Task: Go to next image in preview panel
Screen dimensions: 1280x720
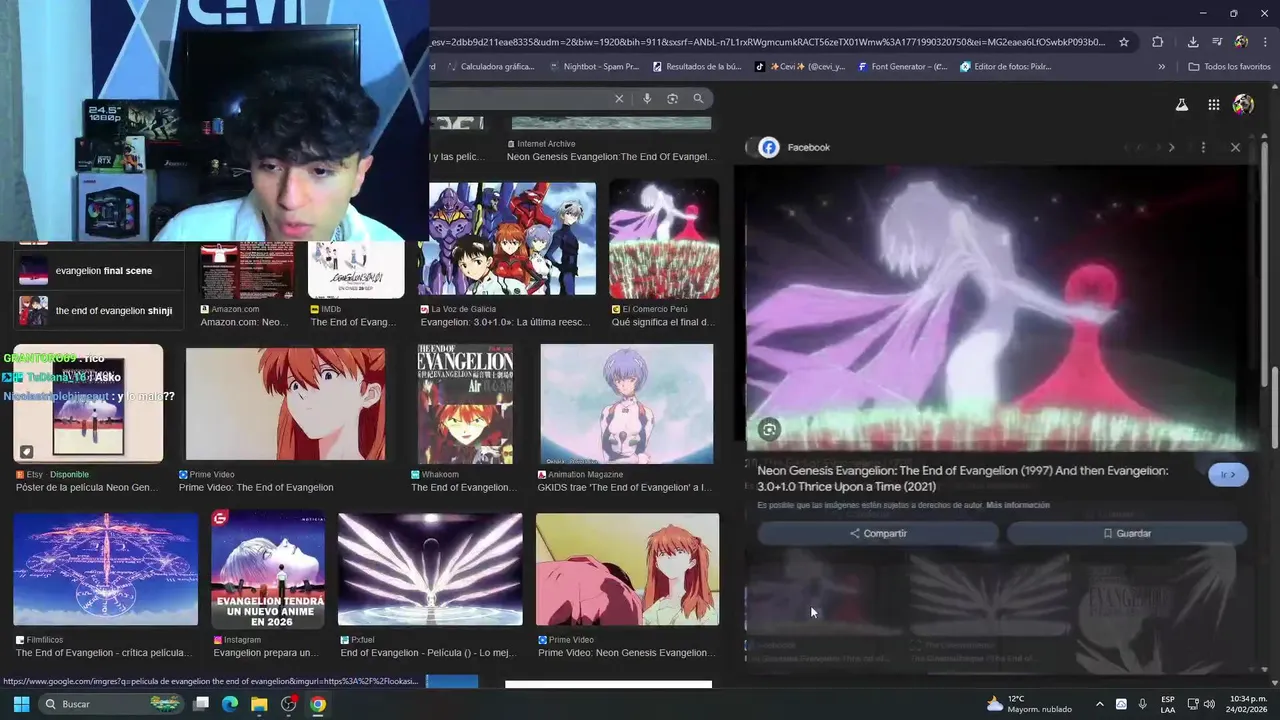Action: pos(1172,147)
